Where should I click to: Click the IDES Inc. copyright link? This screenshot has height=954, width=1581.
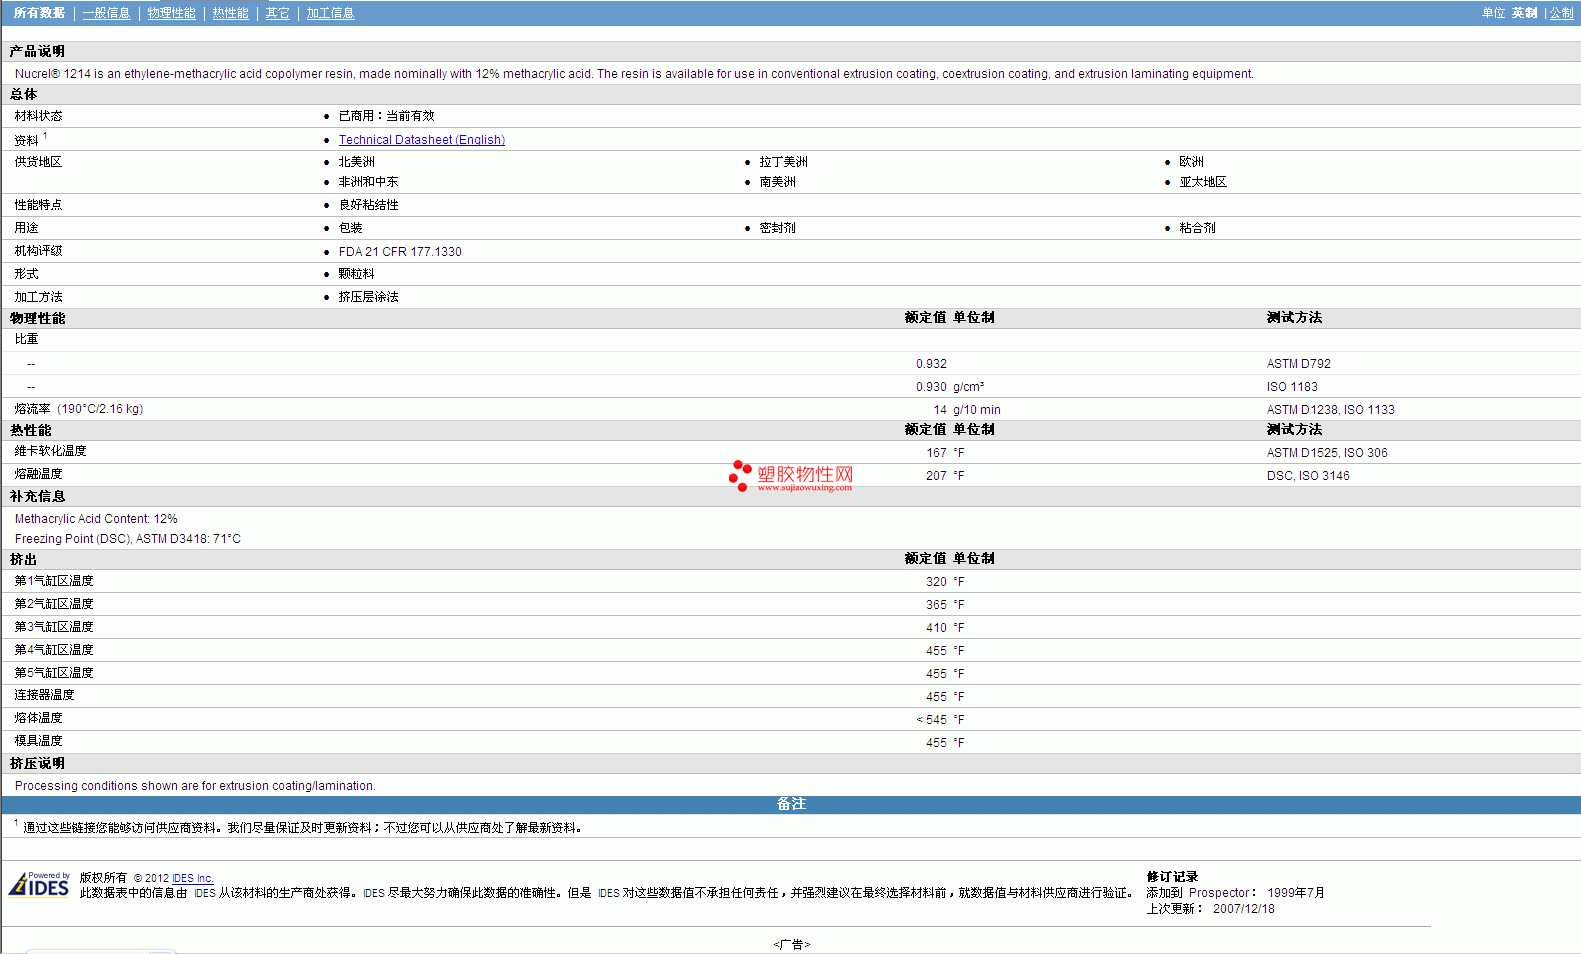click(193, 878)
